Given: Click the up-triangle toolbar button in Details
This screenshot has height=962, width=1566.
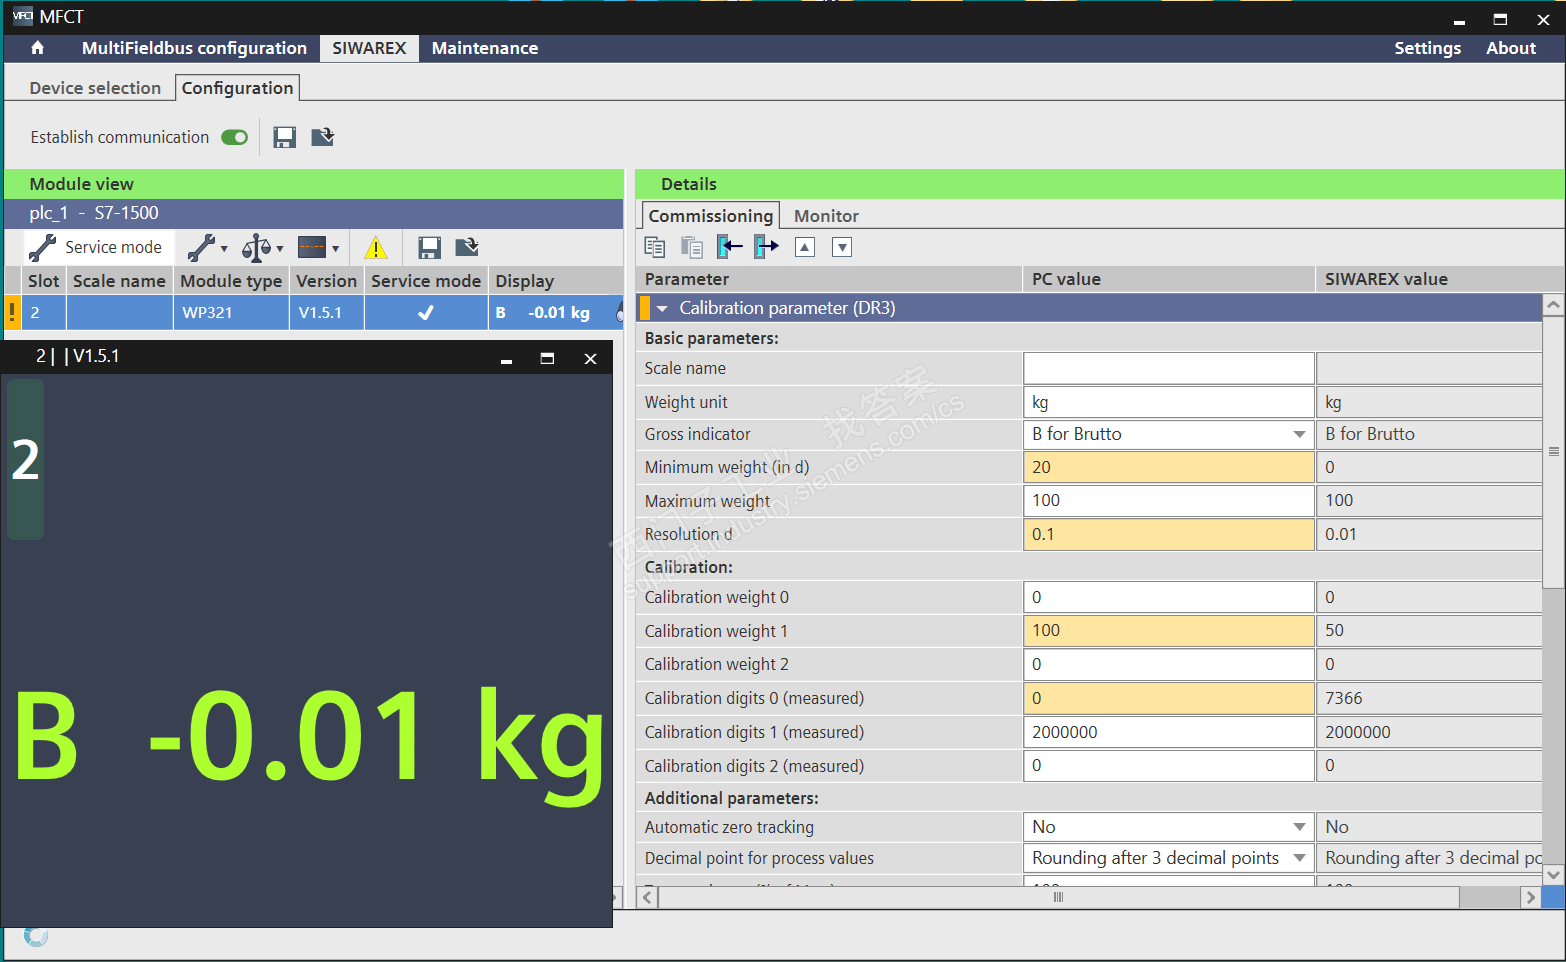Looking at the screenshot, I should pos(805,247).
